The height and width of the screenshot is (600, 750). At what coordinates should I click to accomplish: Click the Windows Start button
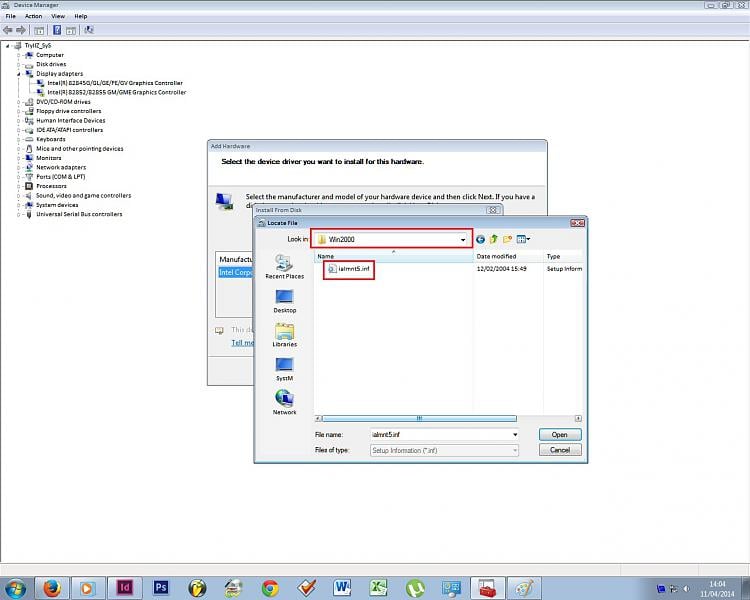[15, 588]
